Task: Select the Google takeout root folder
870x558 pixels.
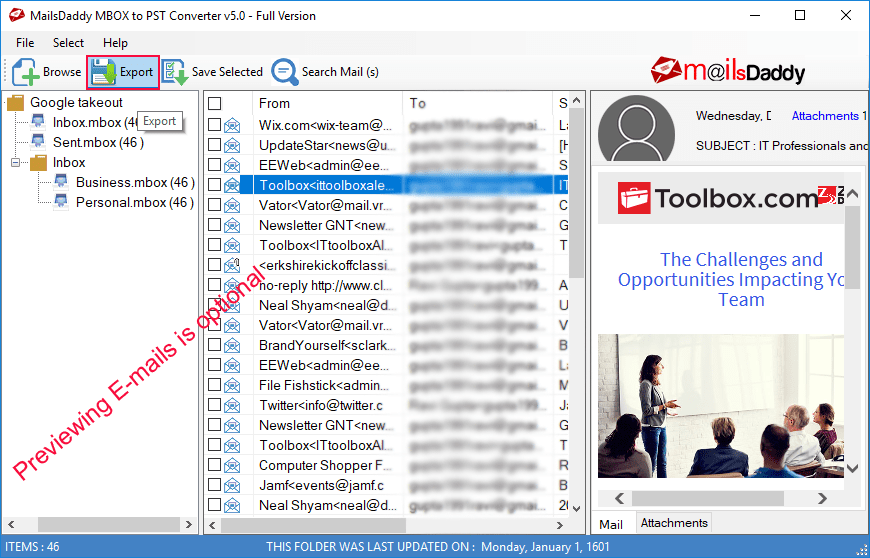Action: point(76,103)
